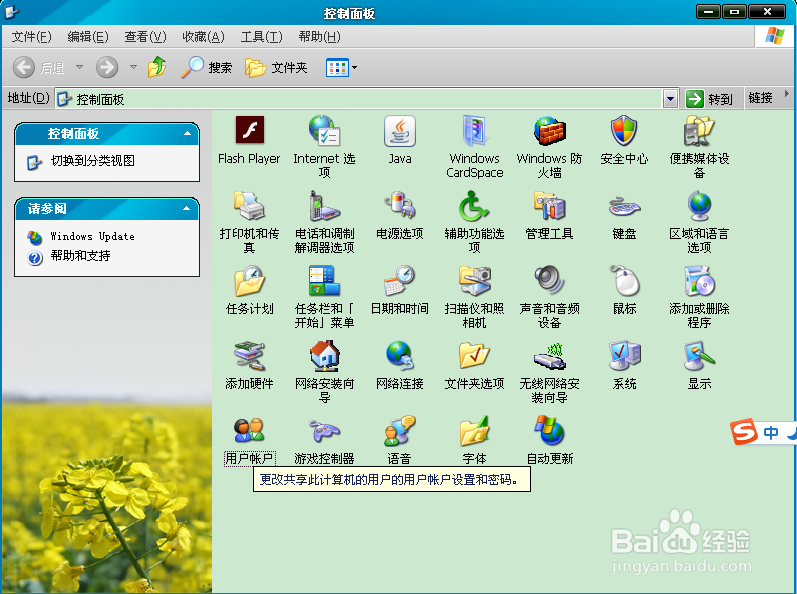
Task: Expand the forward history dropdown arrow
Action: point(133,67)
